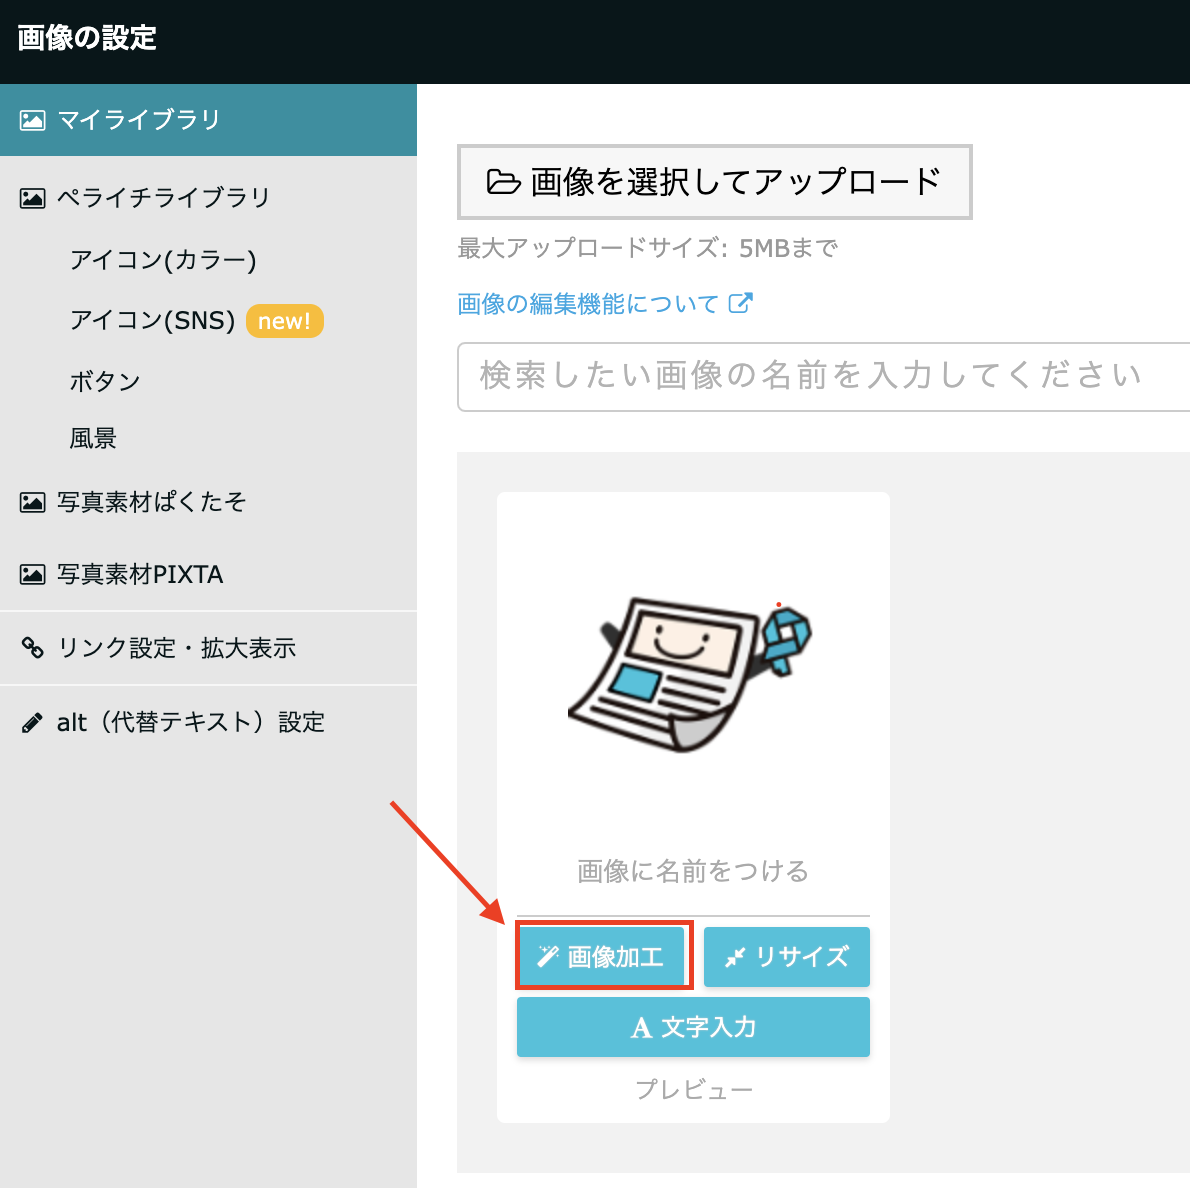Click the 画像に名前をつける name field
The width and height of the screenshot is (1190, 1188).
point(693,872)
